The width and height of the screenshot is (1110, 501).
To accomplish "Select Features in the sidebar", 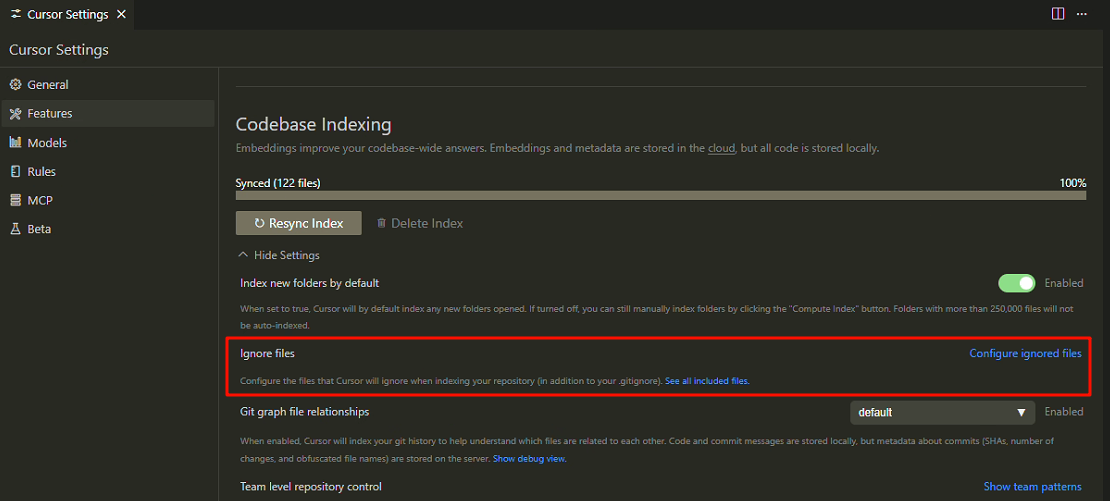I will (108, 113).
